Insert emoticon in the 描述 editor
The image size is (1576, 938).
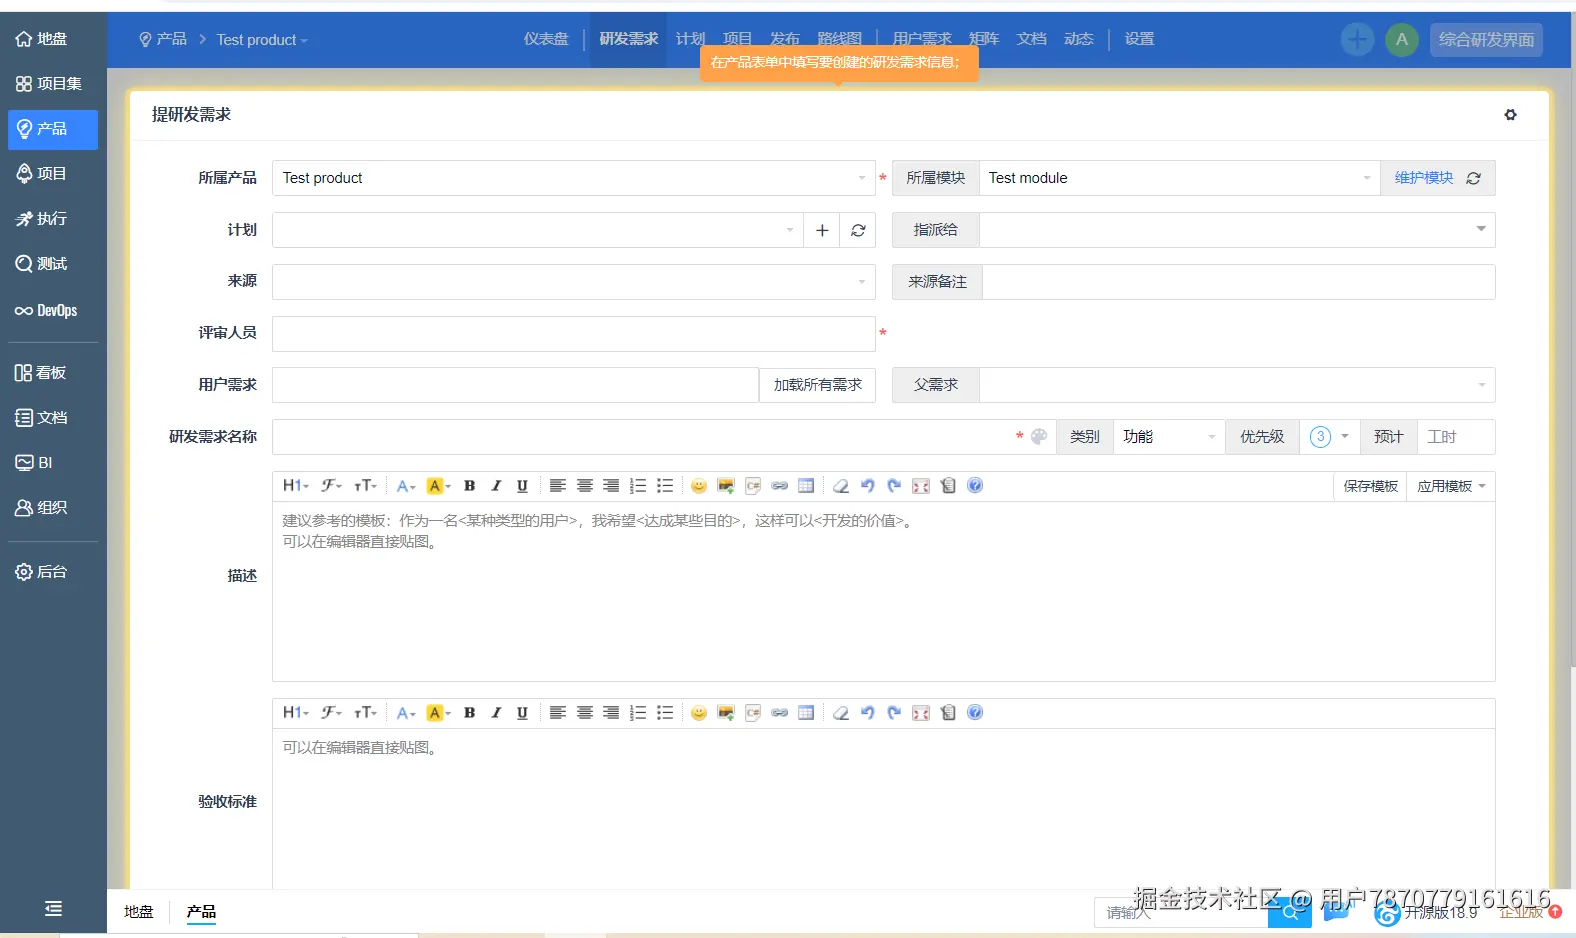point(699,486)
